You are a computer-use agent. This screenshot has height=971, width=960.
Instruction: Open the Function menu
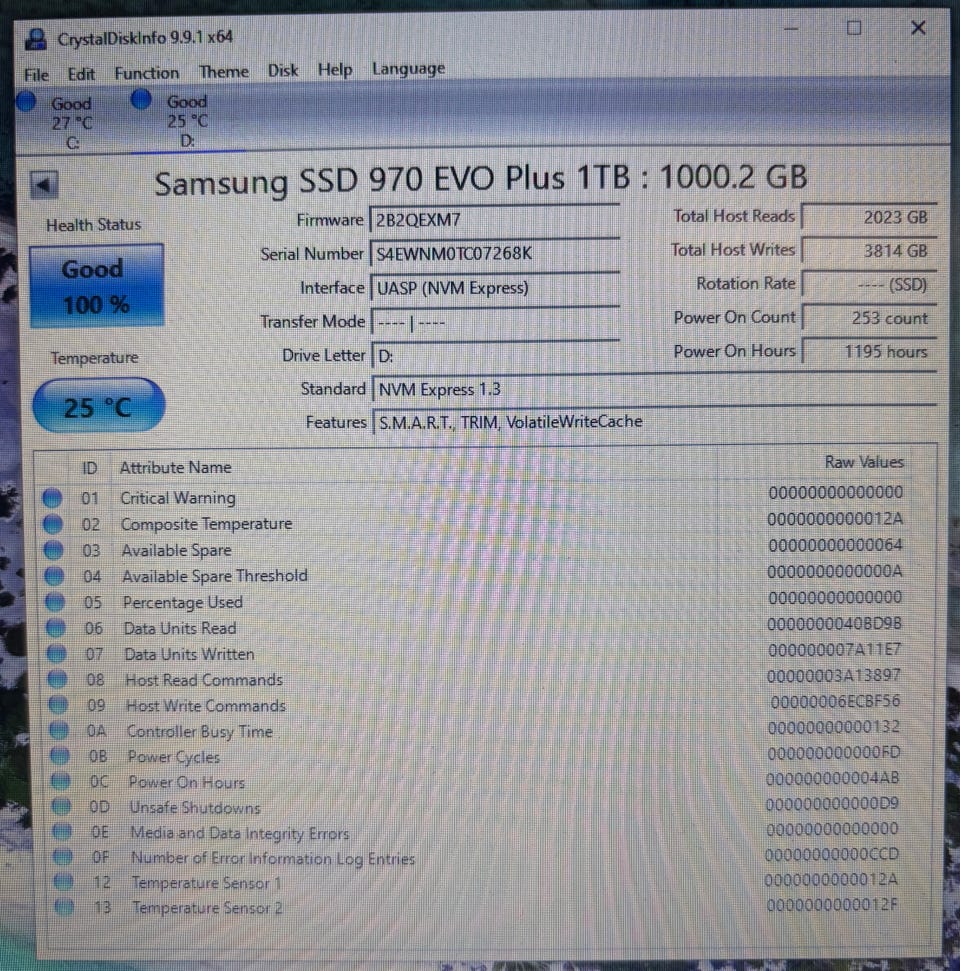point(146,73)
